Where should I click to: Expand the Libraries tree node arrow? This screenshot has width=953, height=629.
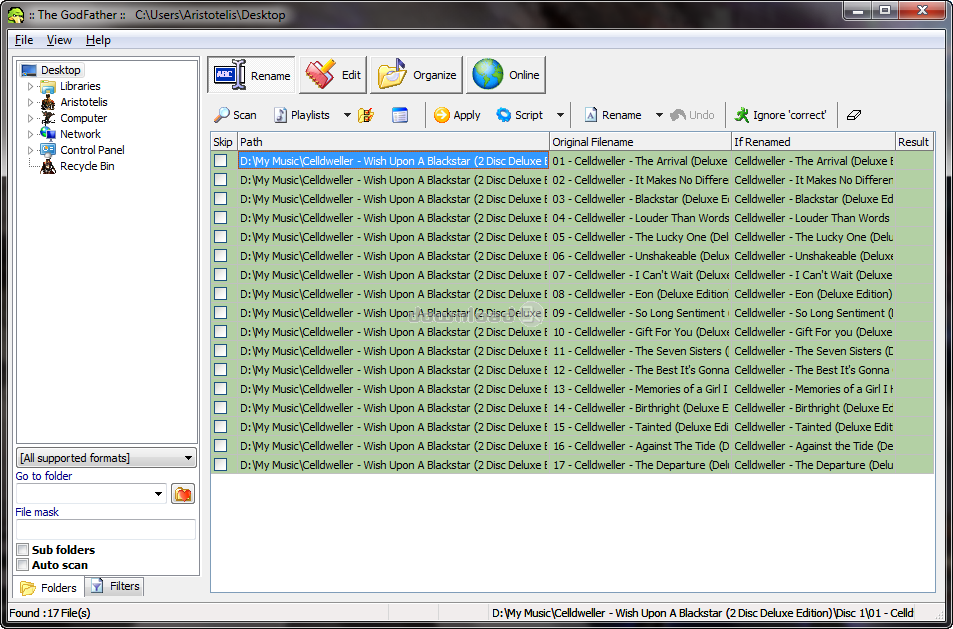(30, 86)
